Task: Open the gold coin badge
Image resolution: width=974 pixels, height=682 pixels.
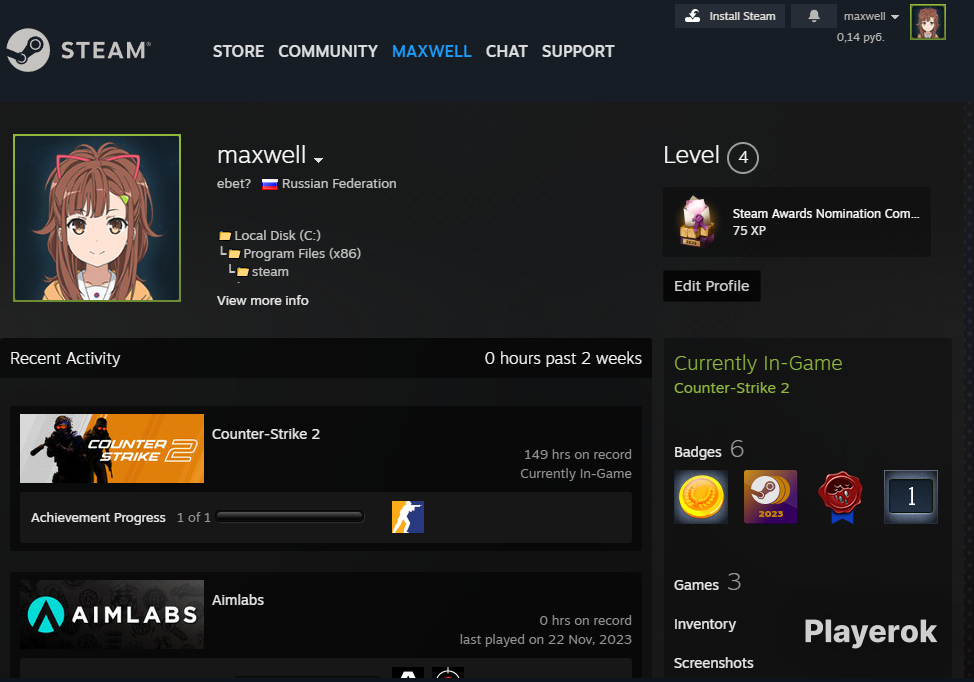Action: pos(701,497)
